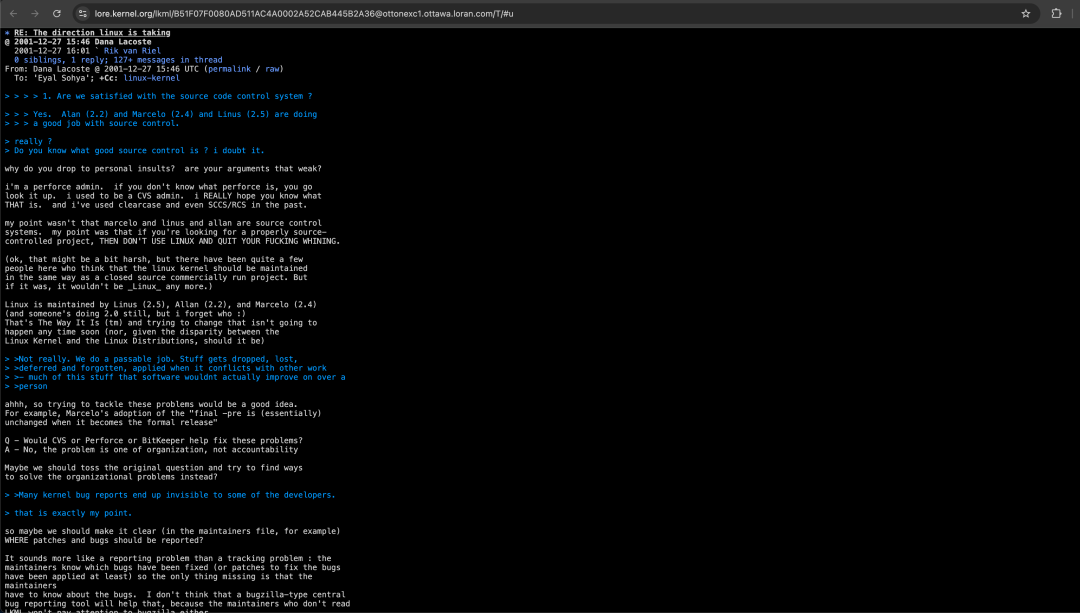Image resolution: width=1080 pixels, height=613 pixels.
Task: Click the header line 'From: Dana Lacoste'
Action: click(x=144, y=69)
